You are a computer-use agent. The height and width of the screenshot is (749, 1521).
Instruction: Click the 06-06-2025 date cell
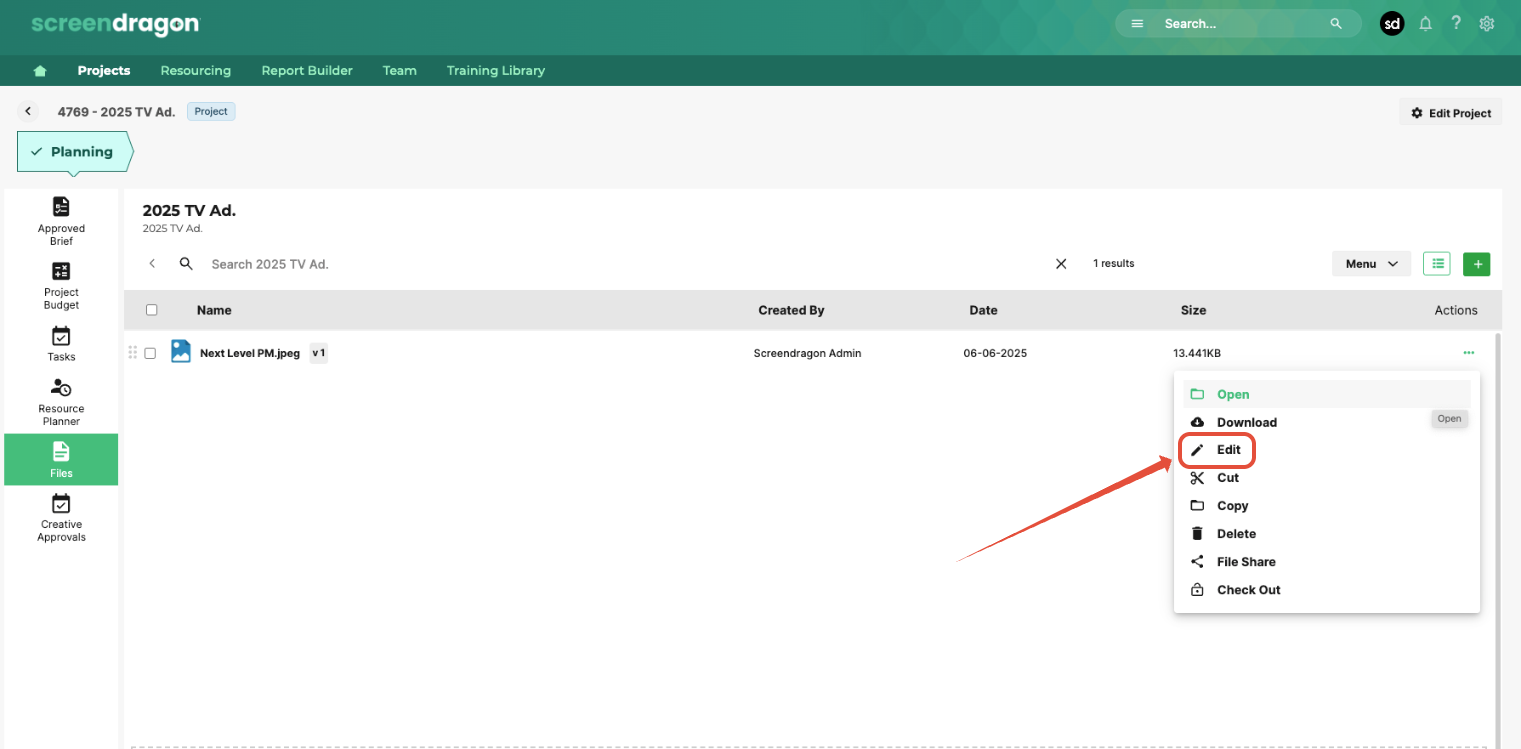point(995,353)
